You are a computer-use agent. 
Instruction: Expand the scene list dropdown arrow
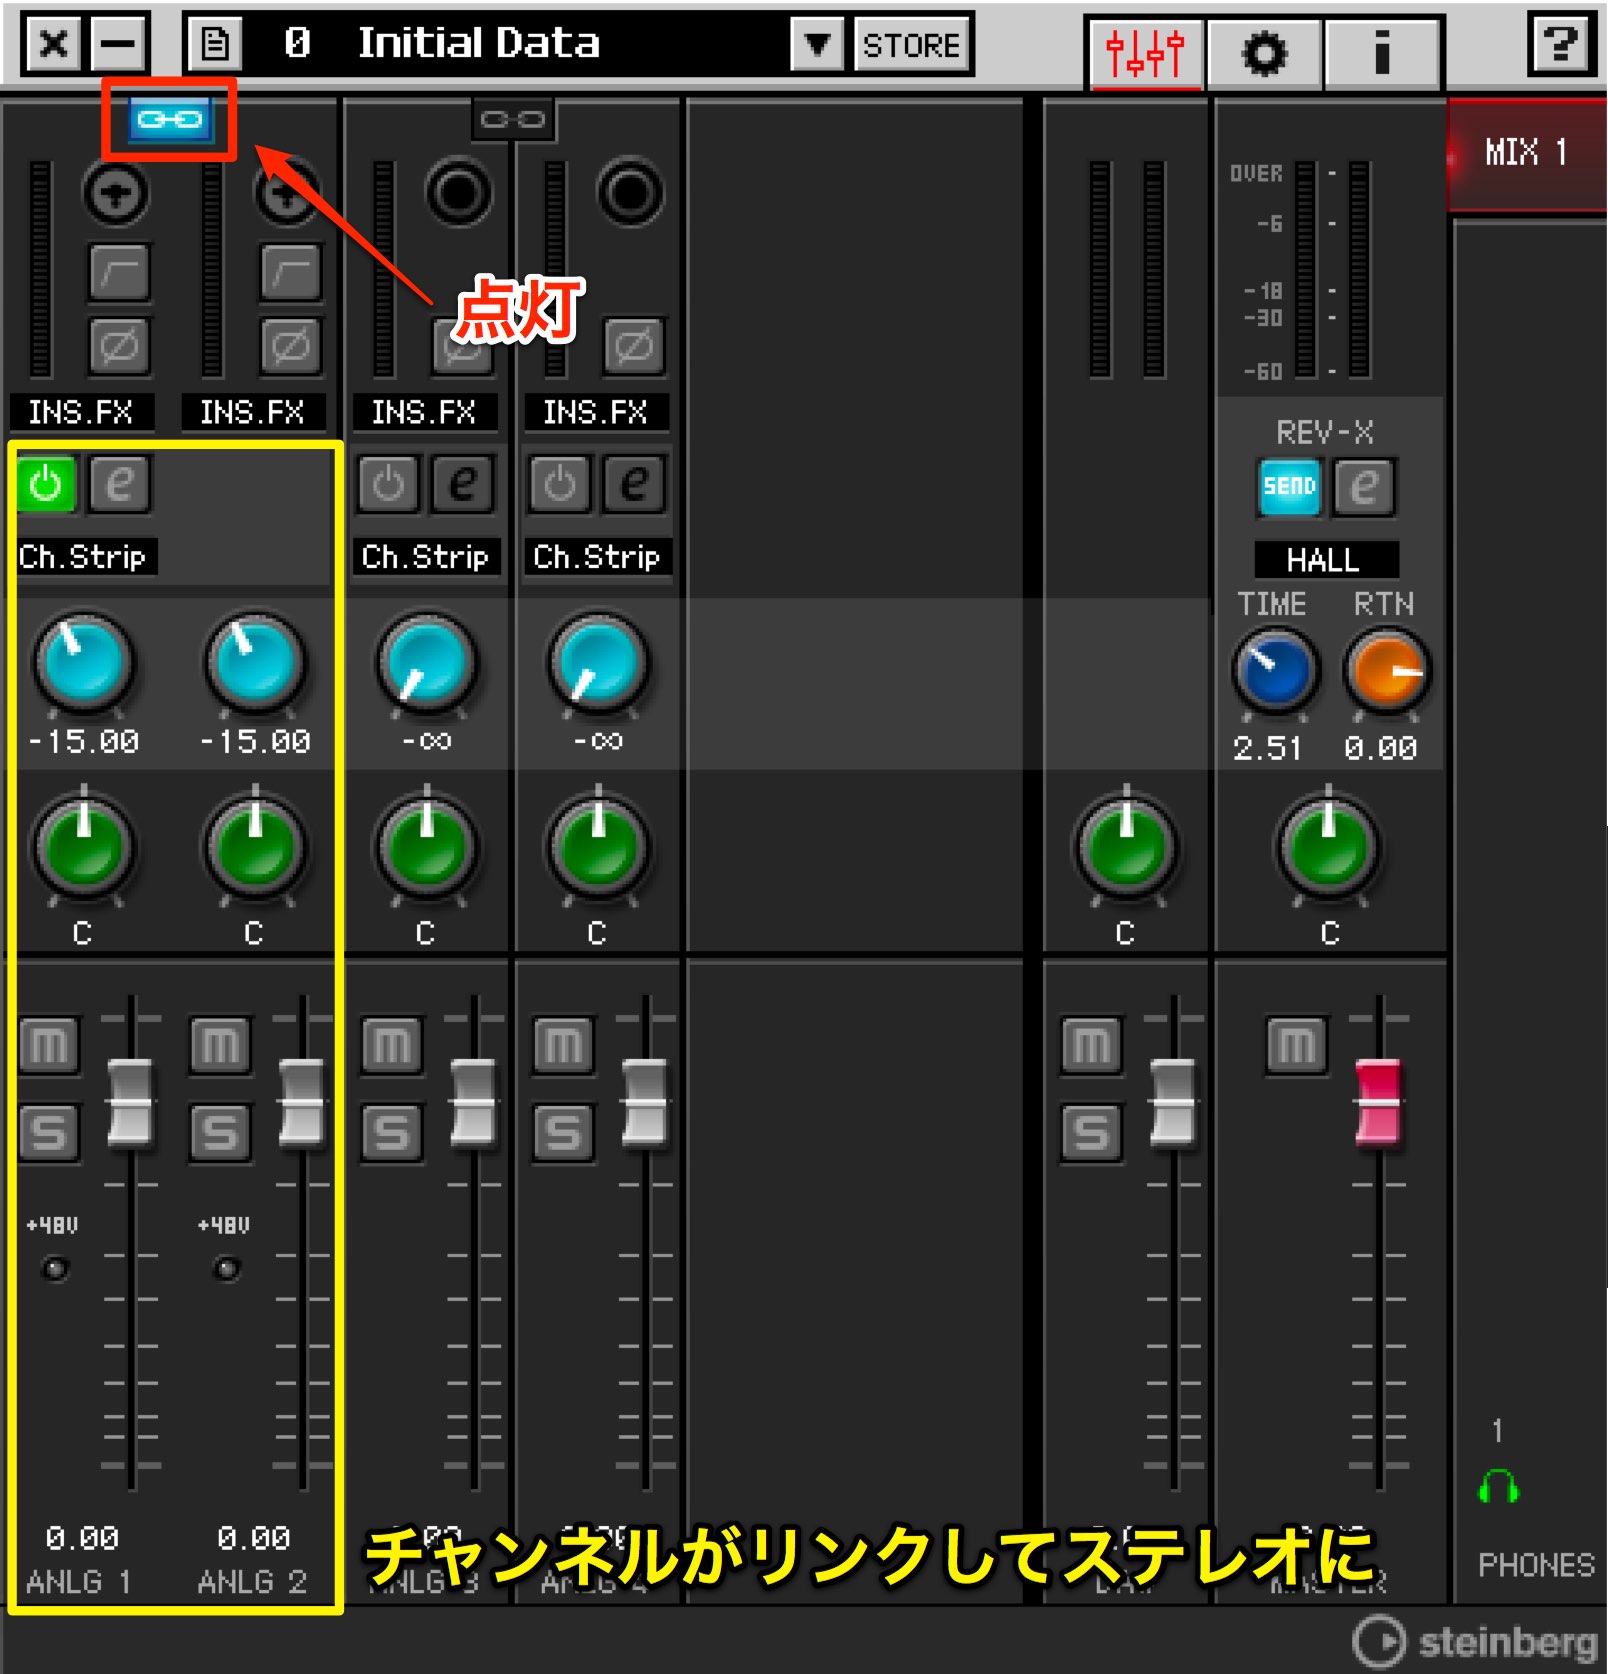point(817,44)
